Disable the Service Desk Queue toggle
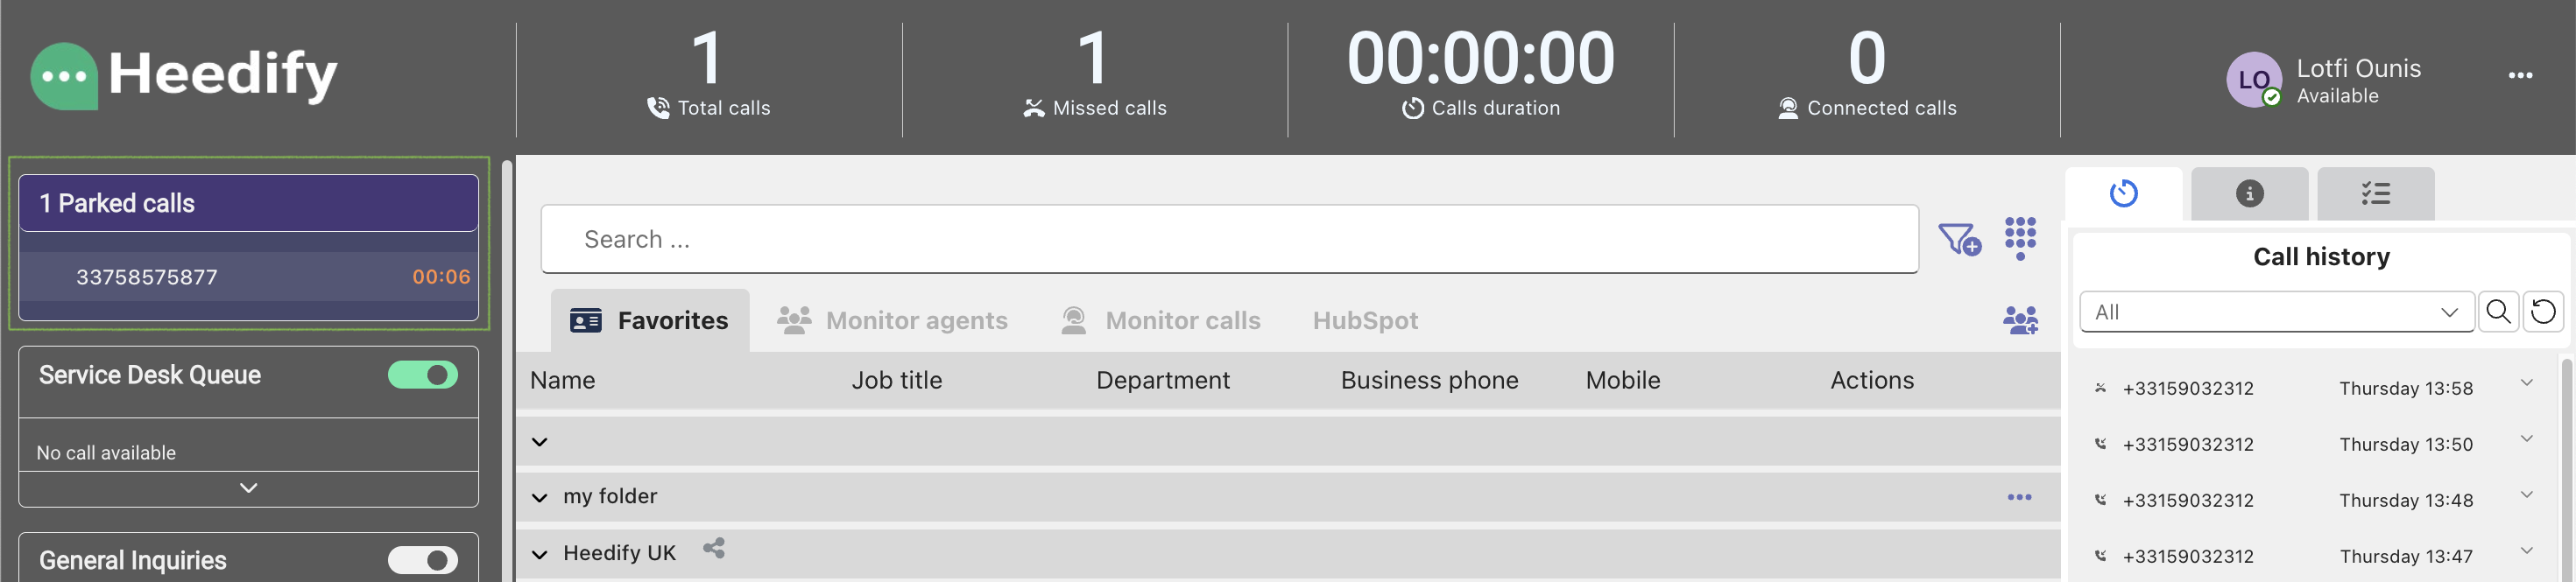Viewport: 2576px width, 582px height. pyautogui.click(x=422, y=375)
